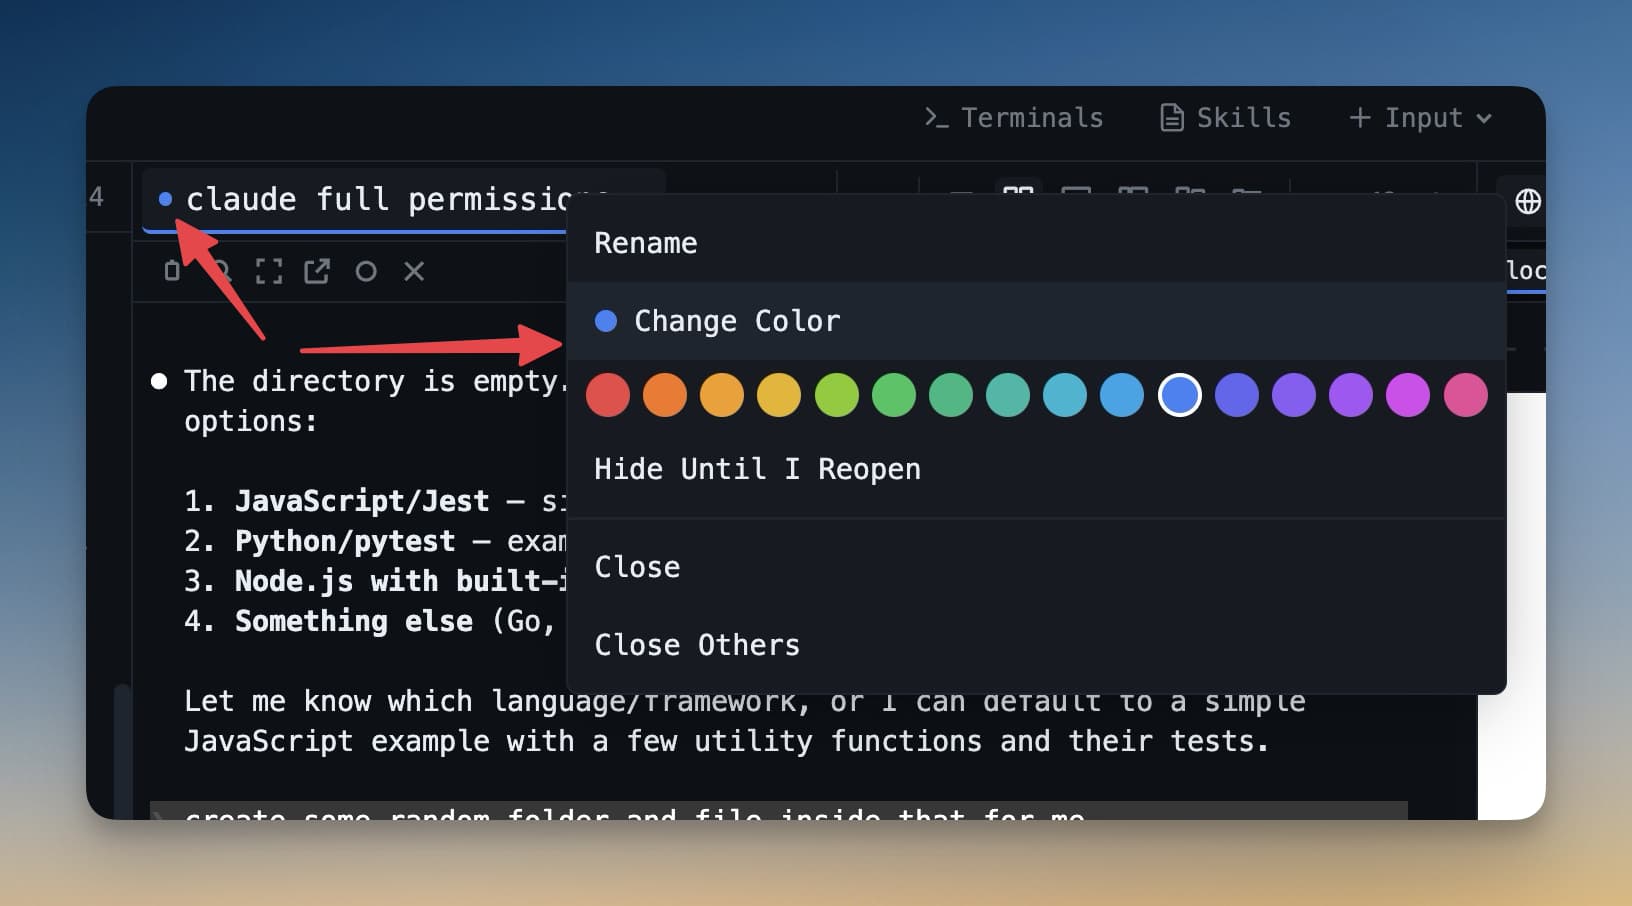The image size is (1632, 906).
Task: Click the blue color dot on claude tab
Action: (165, 199)
